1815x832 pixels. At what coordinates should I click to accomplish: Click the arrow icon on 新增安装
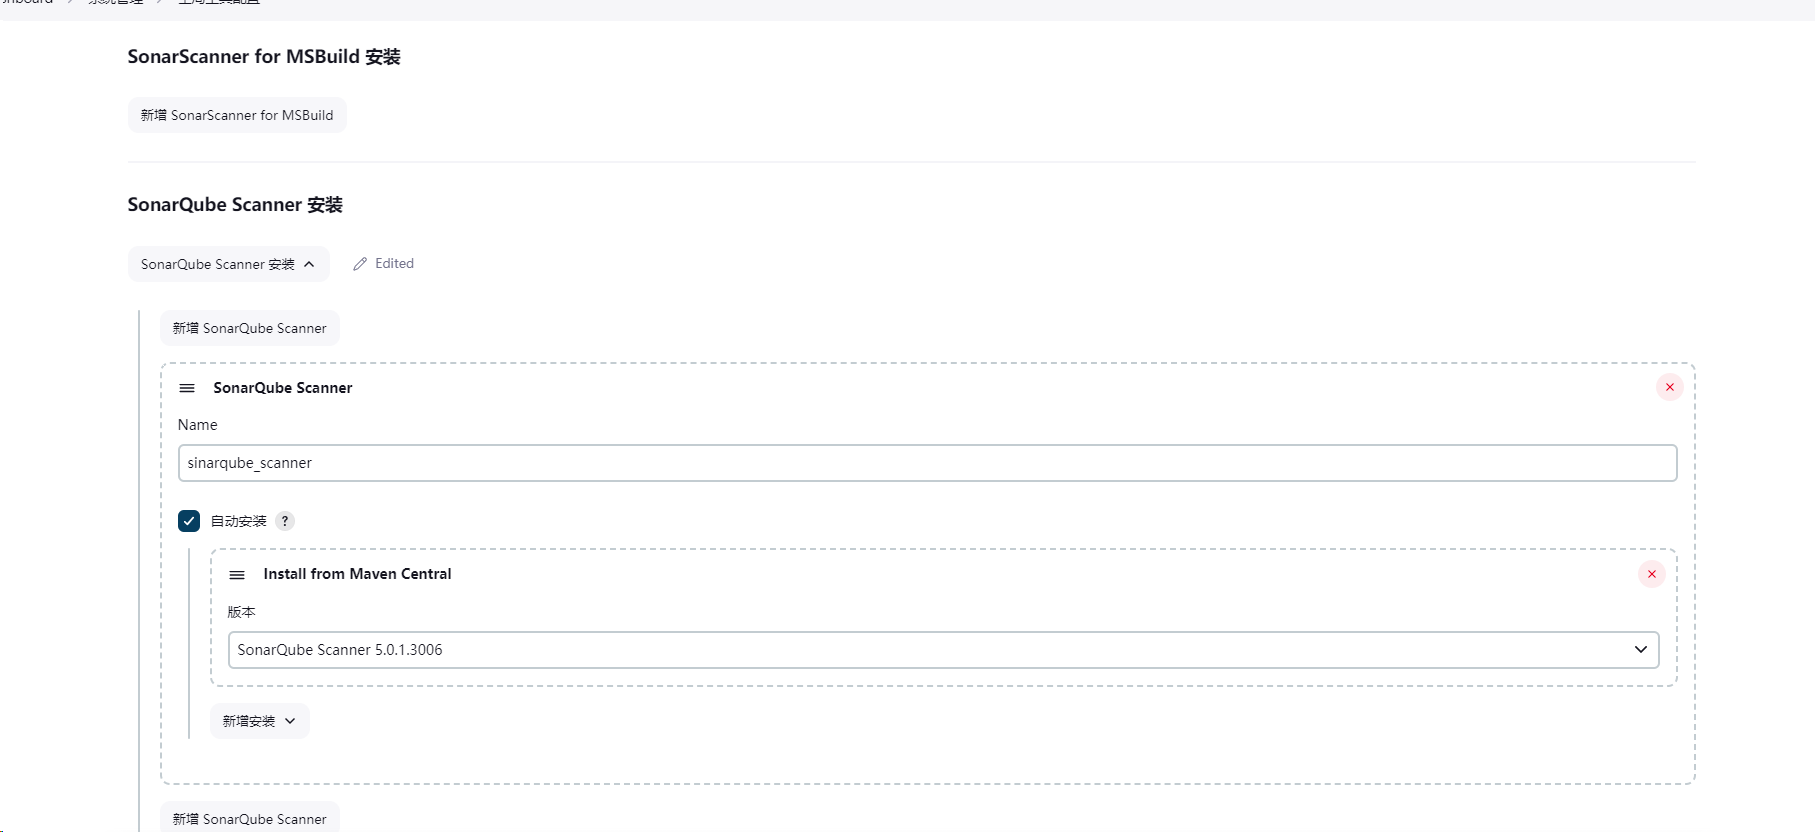click(290, 721)
